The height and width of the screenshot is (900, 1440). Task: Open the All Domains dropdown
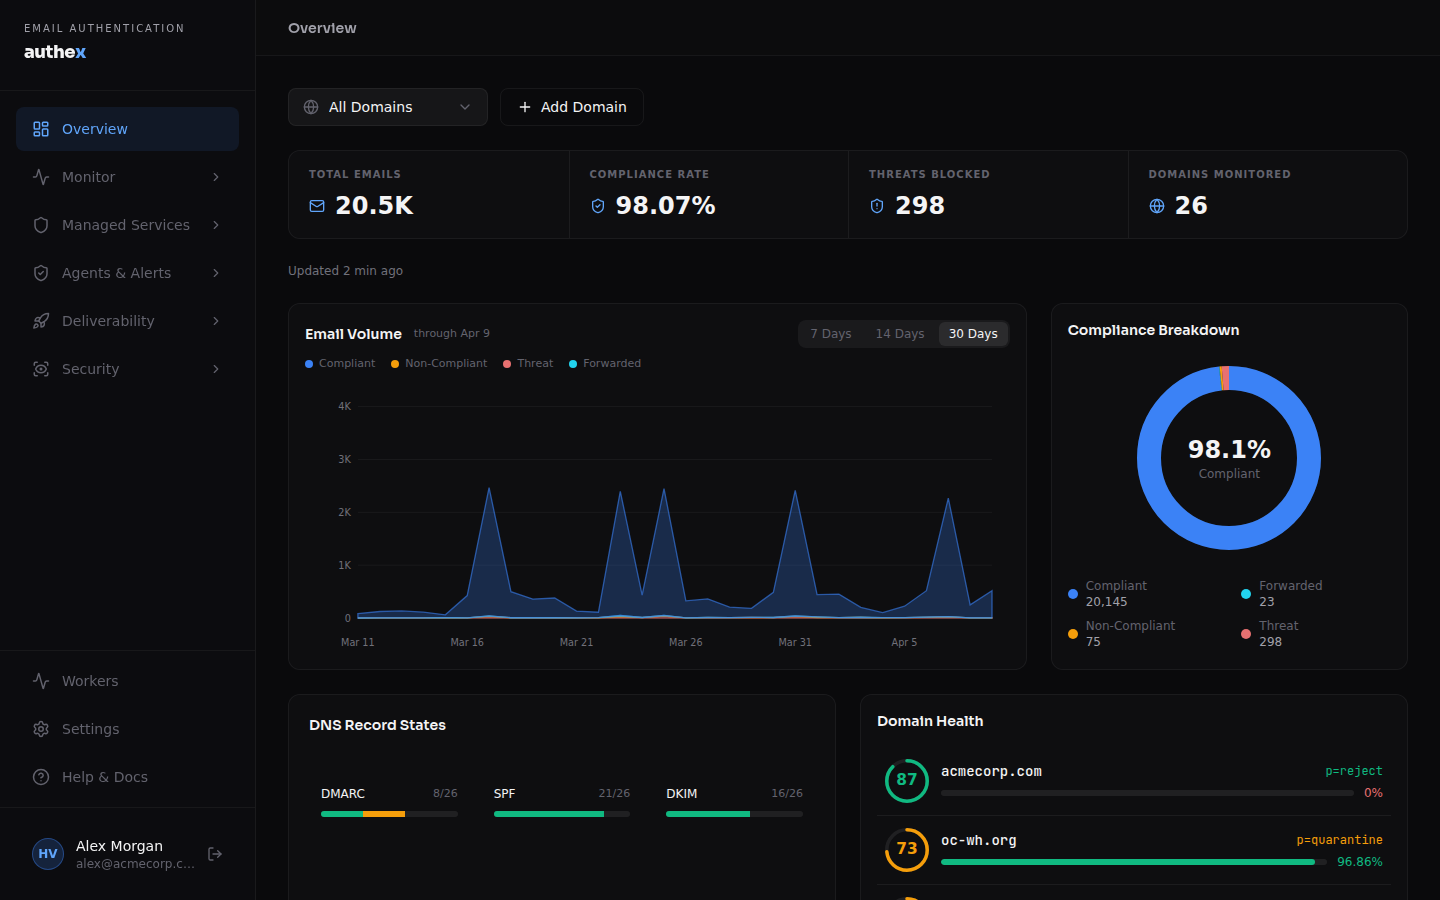(388, 107)
